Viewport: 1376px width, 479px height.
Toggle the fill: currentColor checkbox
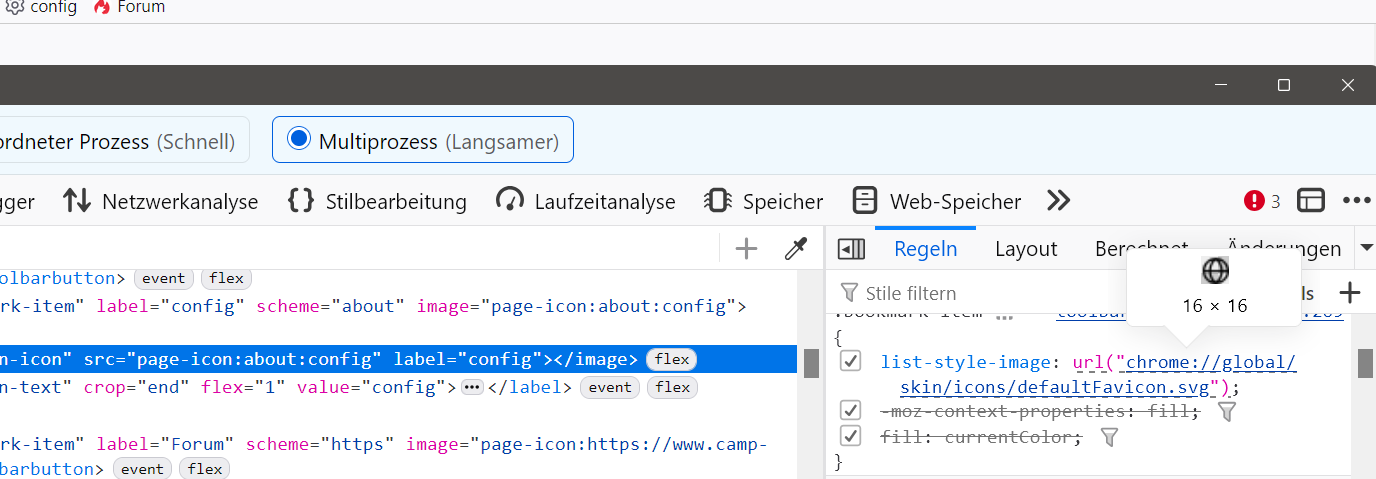pos(851,437)
